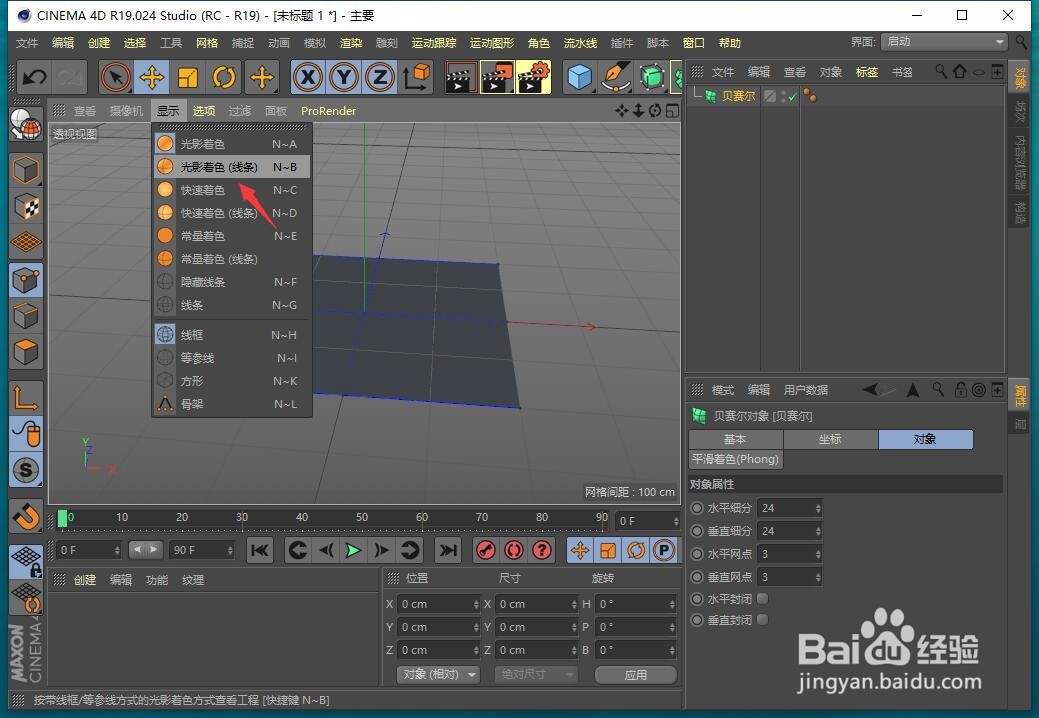Image resolution: width=1039 pixels, height=718 pixels.
Task: Choose 骨架 display option
Action: point(231,404)
